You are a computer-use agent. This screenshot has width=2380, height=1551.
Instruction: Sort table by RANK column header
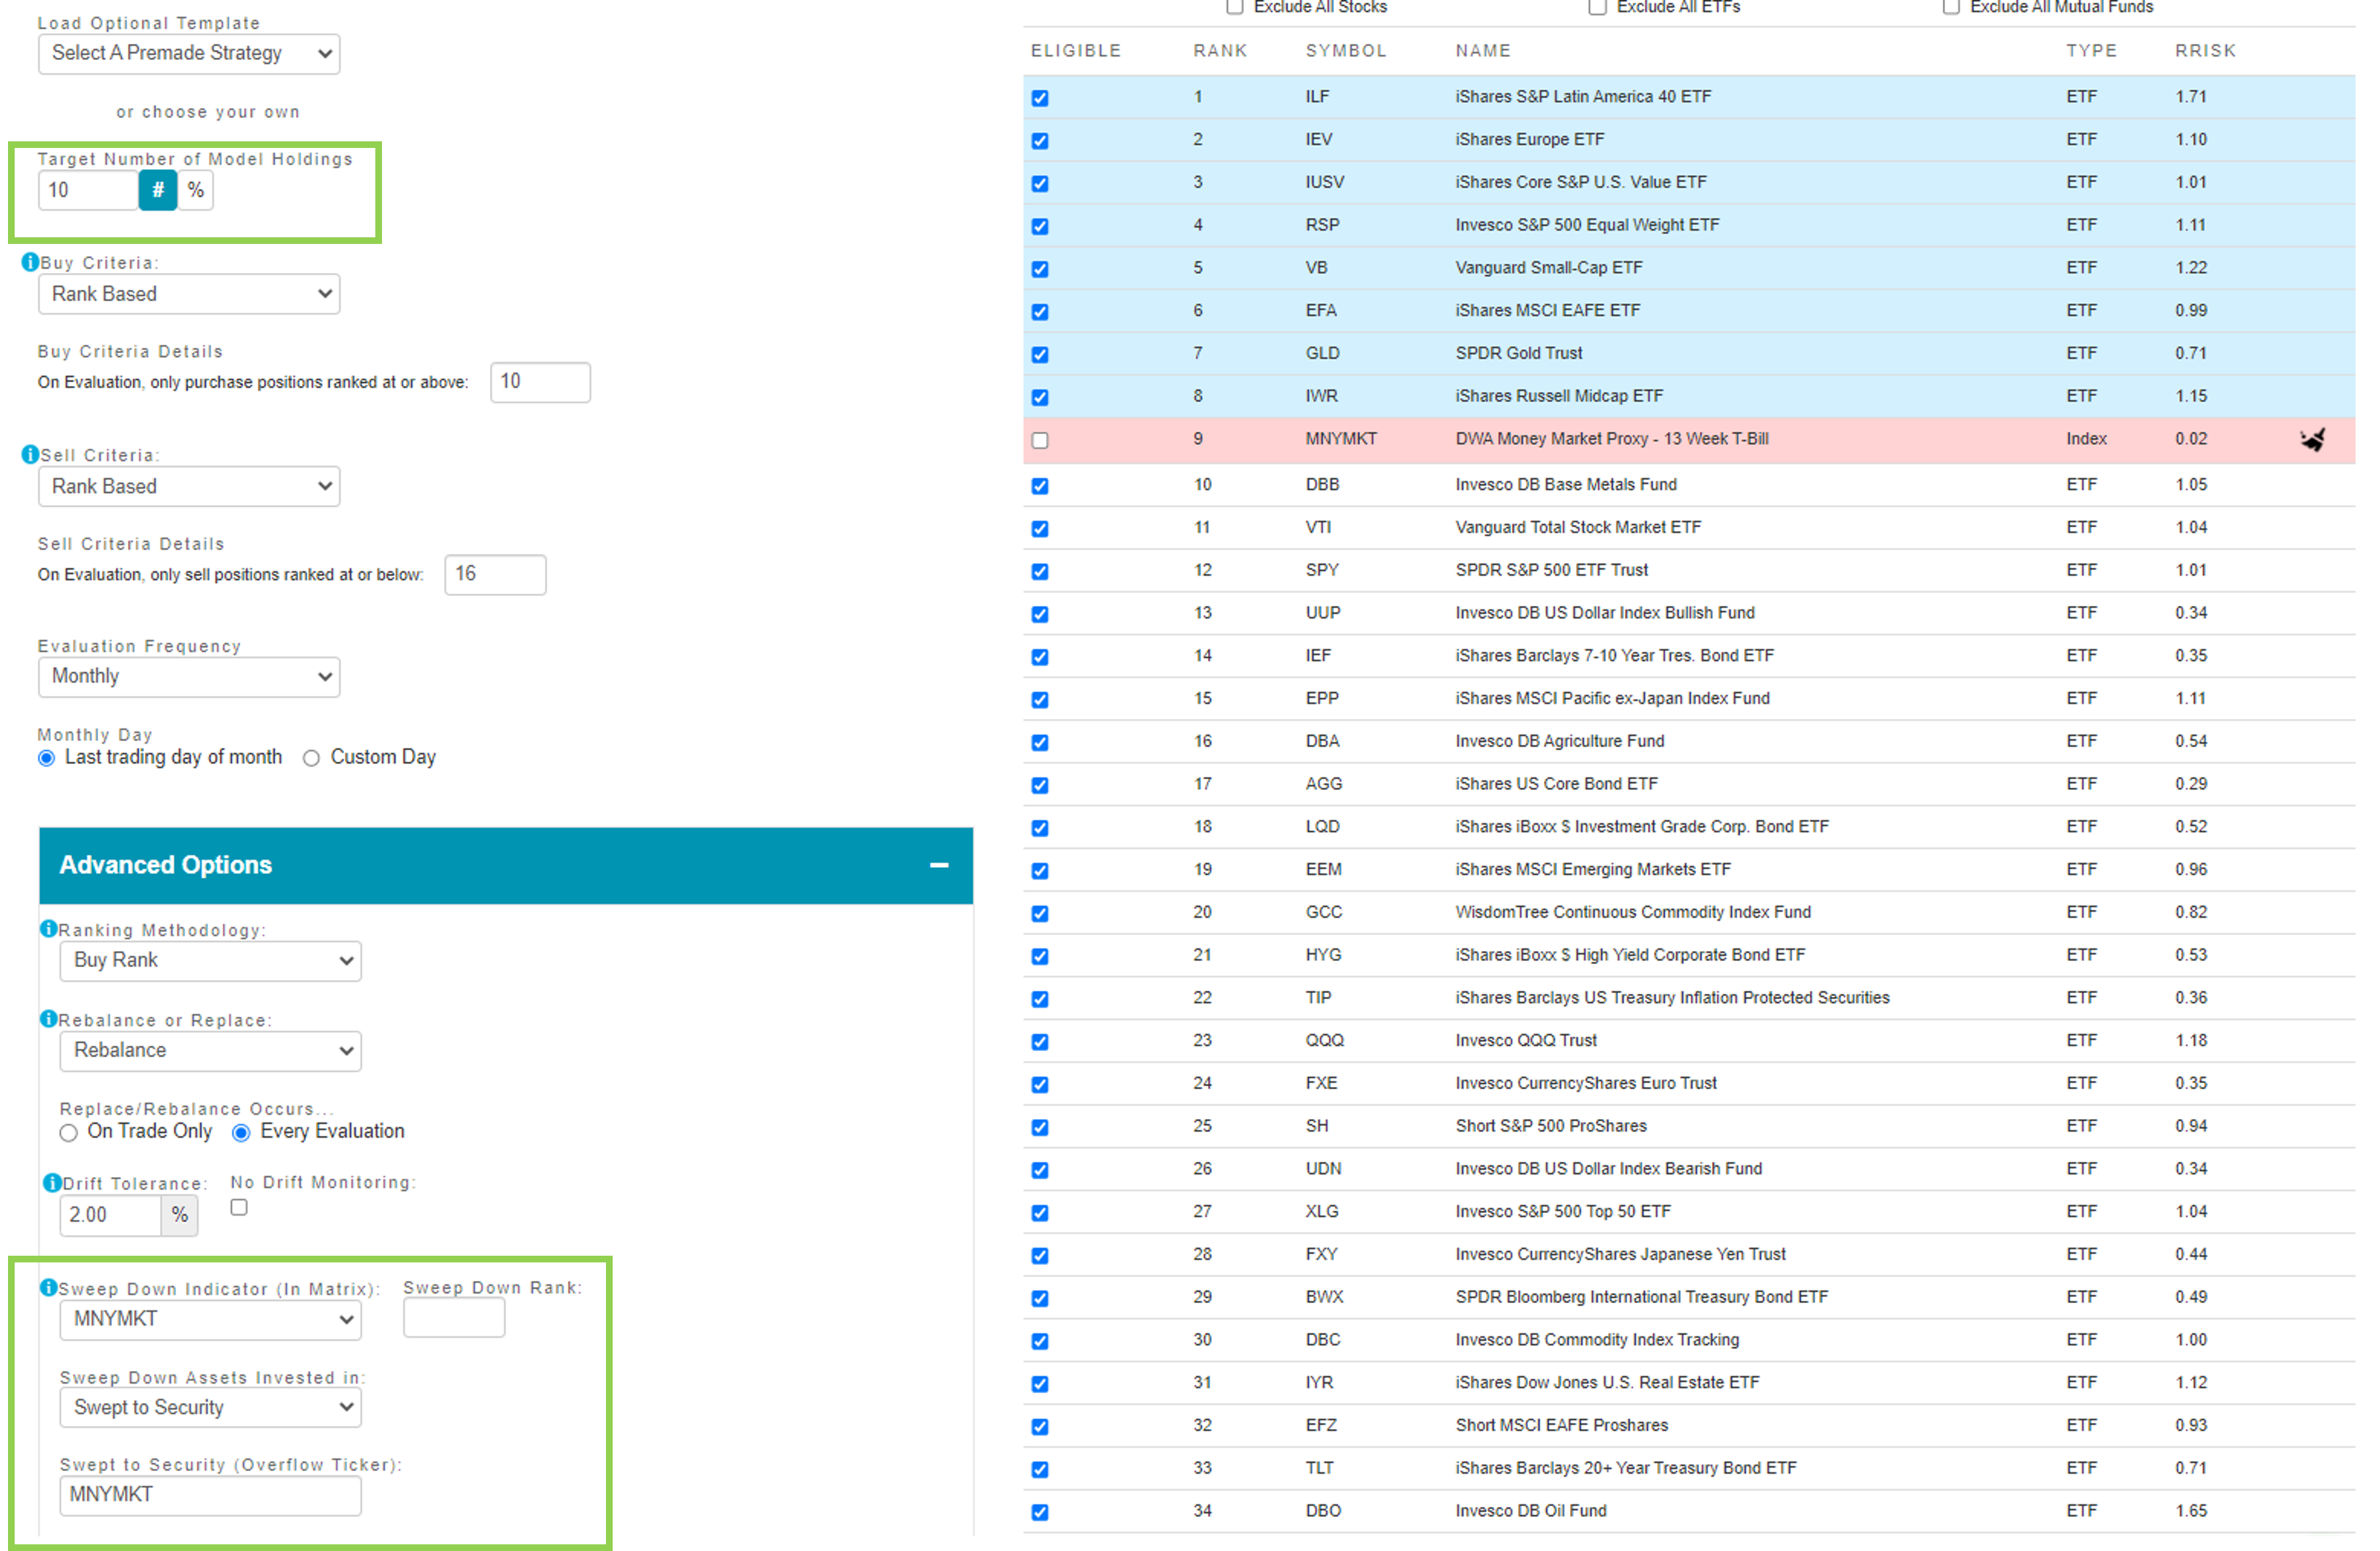click(x=1220, y=51)
